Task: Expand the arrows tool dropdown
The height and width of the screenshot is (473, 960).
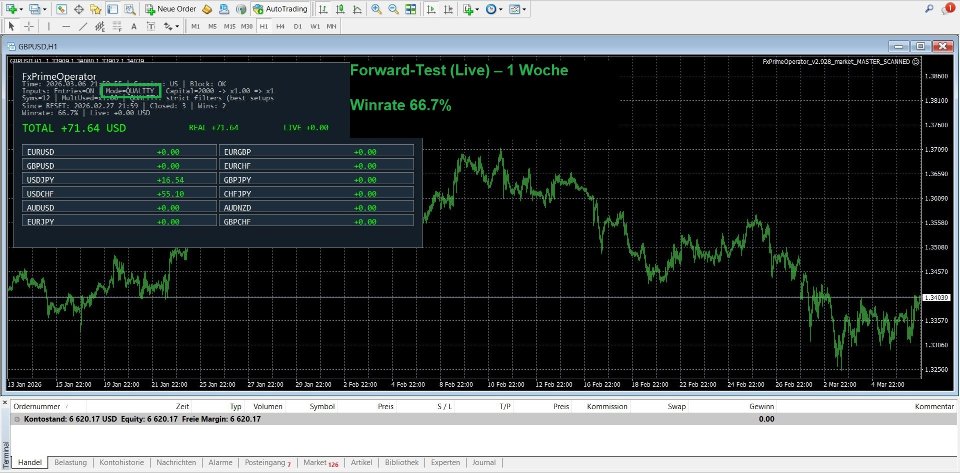Action: (x=178, y=26)
